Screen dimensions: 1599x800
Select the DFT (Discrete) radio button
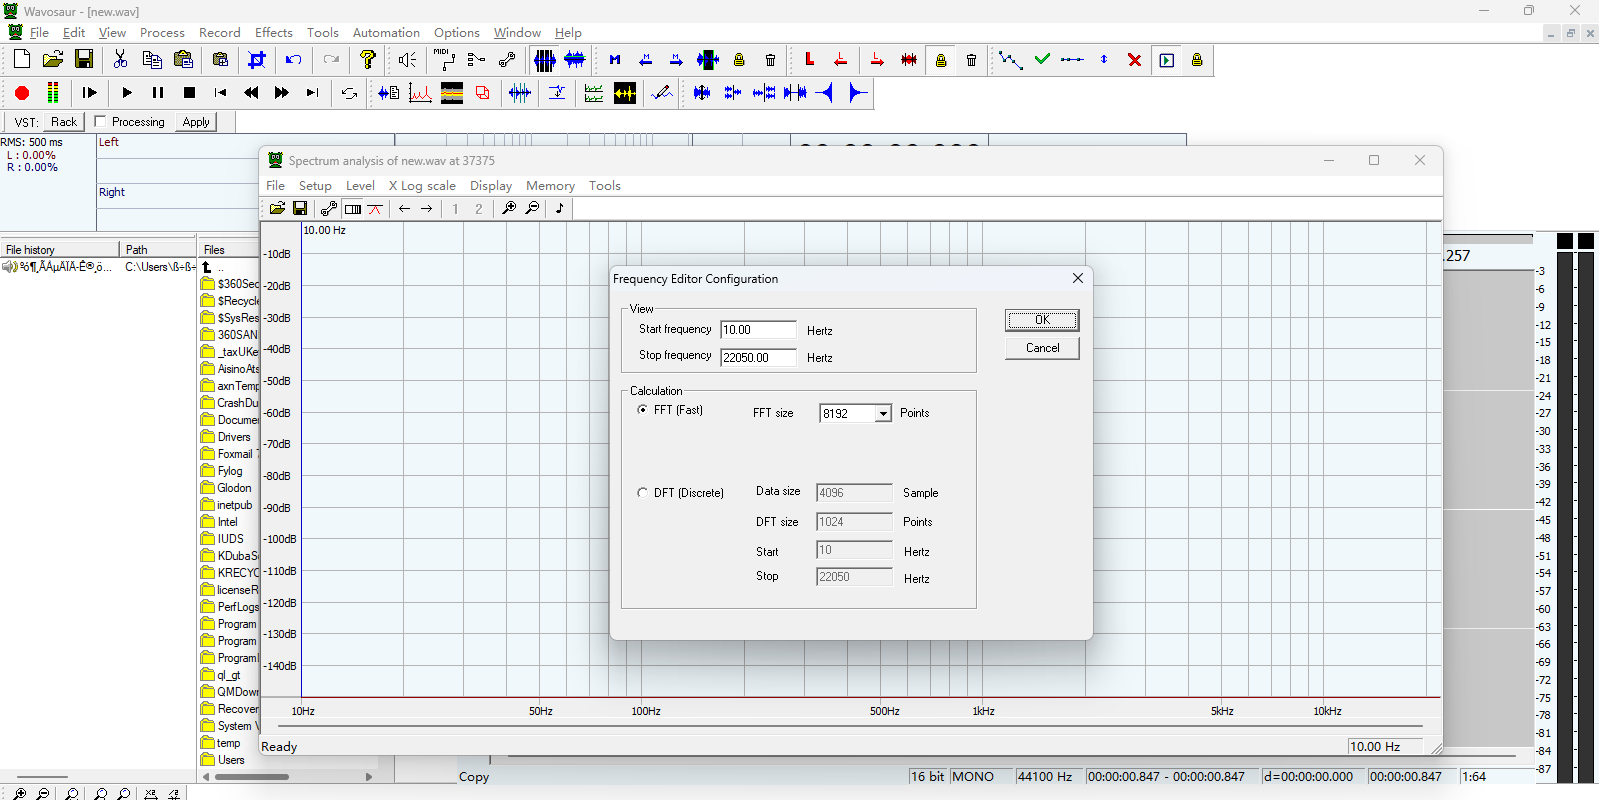[642, 493]
